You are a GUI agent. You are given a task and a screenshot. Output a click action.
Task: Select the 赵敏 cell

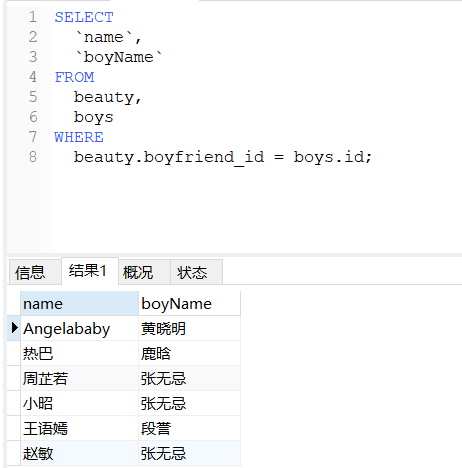(79, 453)
